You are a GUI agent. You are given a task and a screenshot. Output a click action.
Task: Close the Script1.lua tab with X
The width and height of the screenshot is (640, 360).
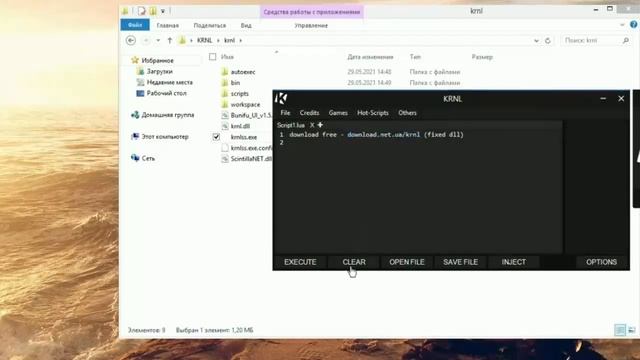pyautogui.click(x=312, y=125)
